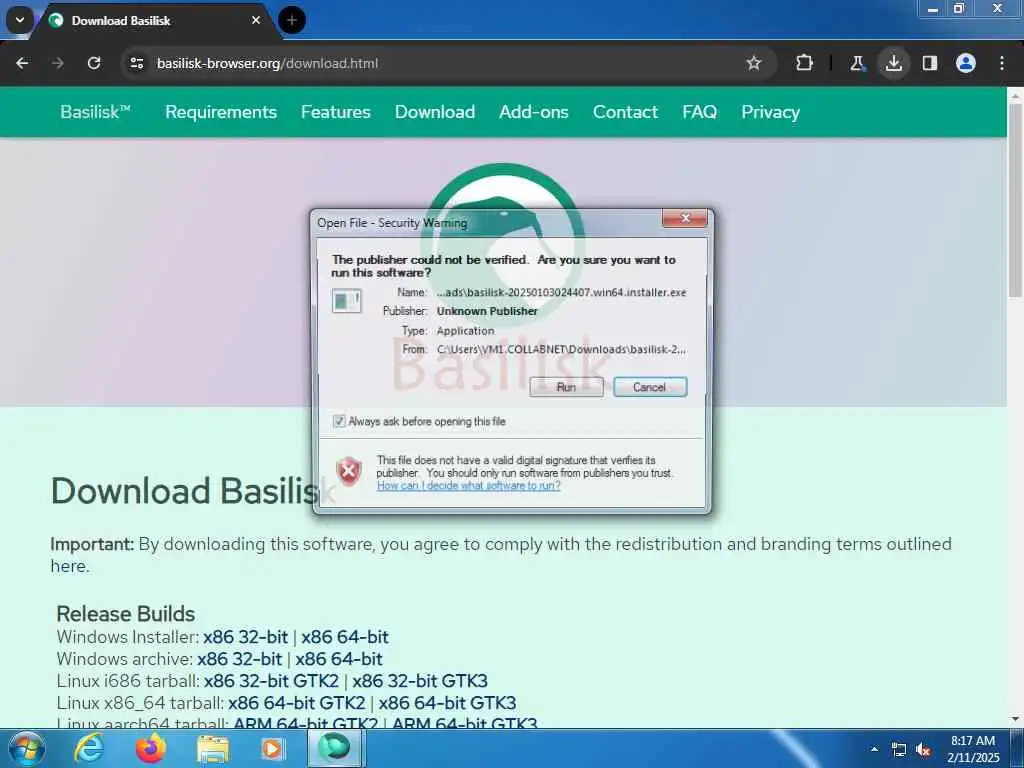
Task: Show the browser downloads panel
Action: point(893,63)
